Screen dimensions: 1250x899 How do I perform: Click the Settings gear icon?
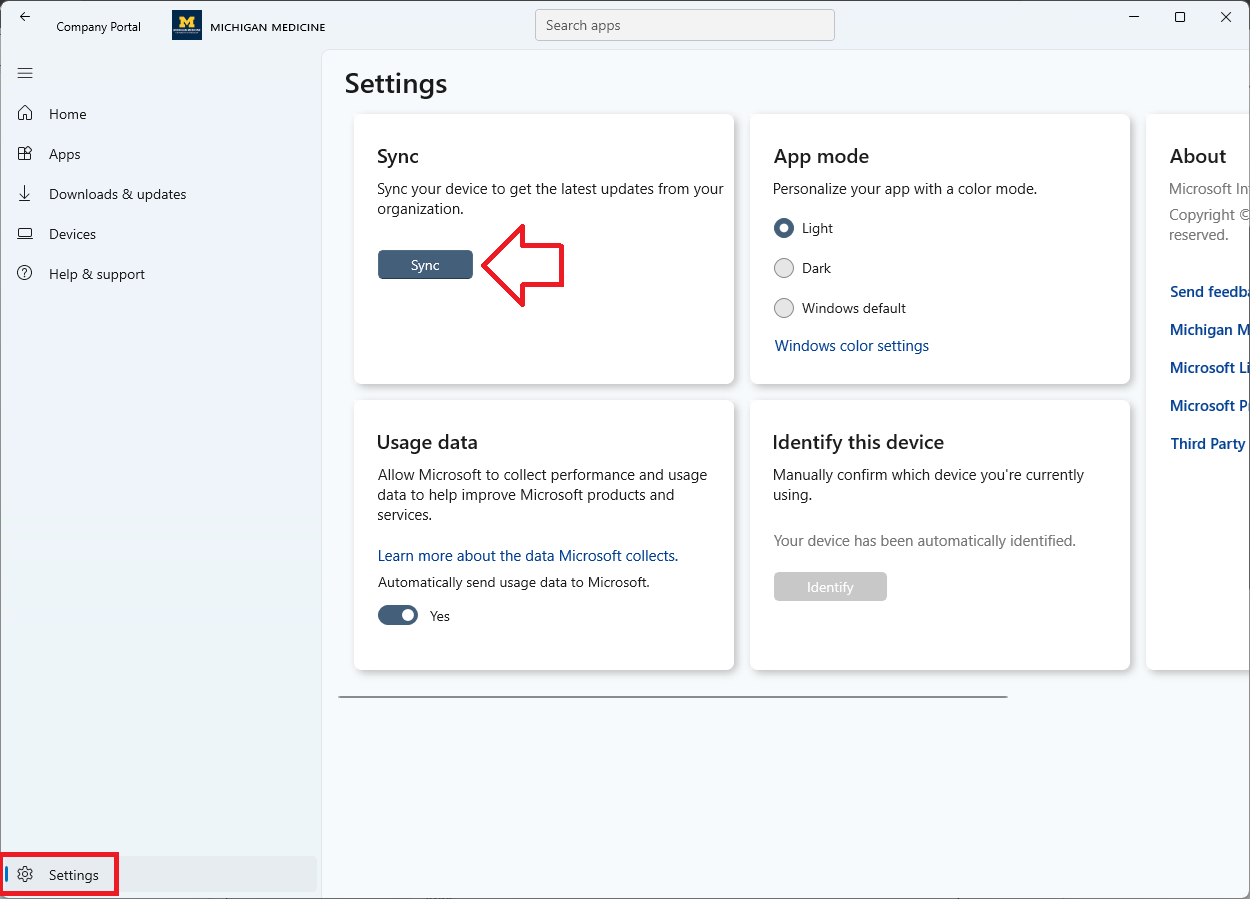[x=26, y=875]
